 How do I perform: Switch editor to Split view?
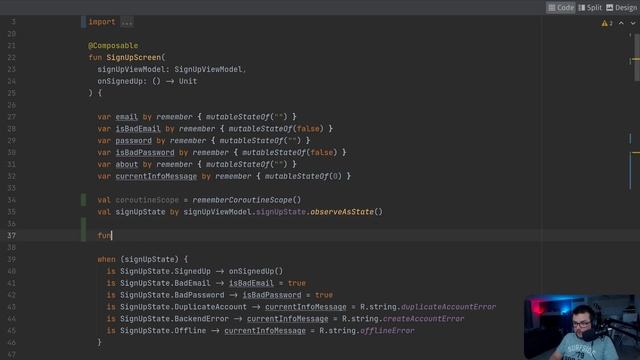coord(590,7)
